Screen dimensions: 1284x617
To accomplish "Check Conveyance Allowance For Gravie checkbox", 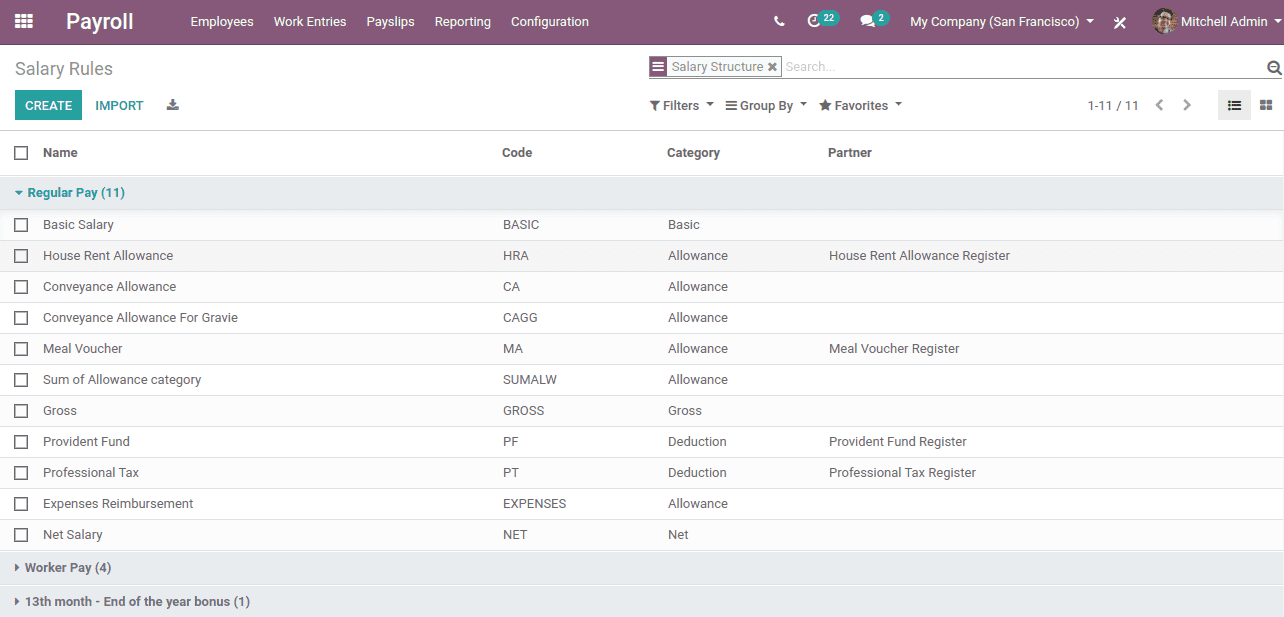I will pos(21,318).
